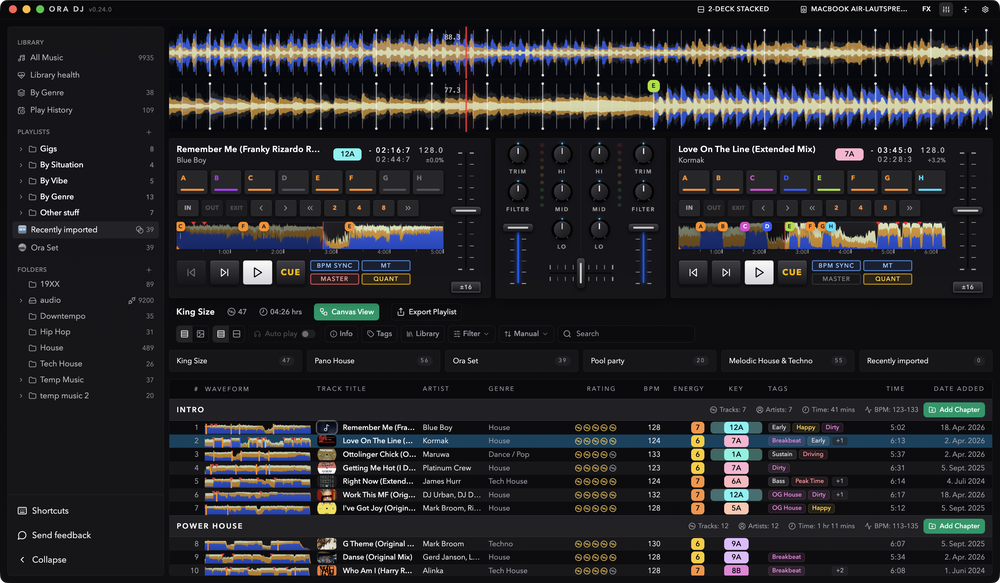1000x583 pixels.
Task: Skip to next track on right deck
Action: point(726,272)
